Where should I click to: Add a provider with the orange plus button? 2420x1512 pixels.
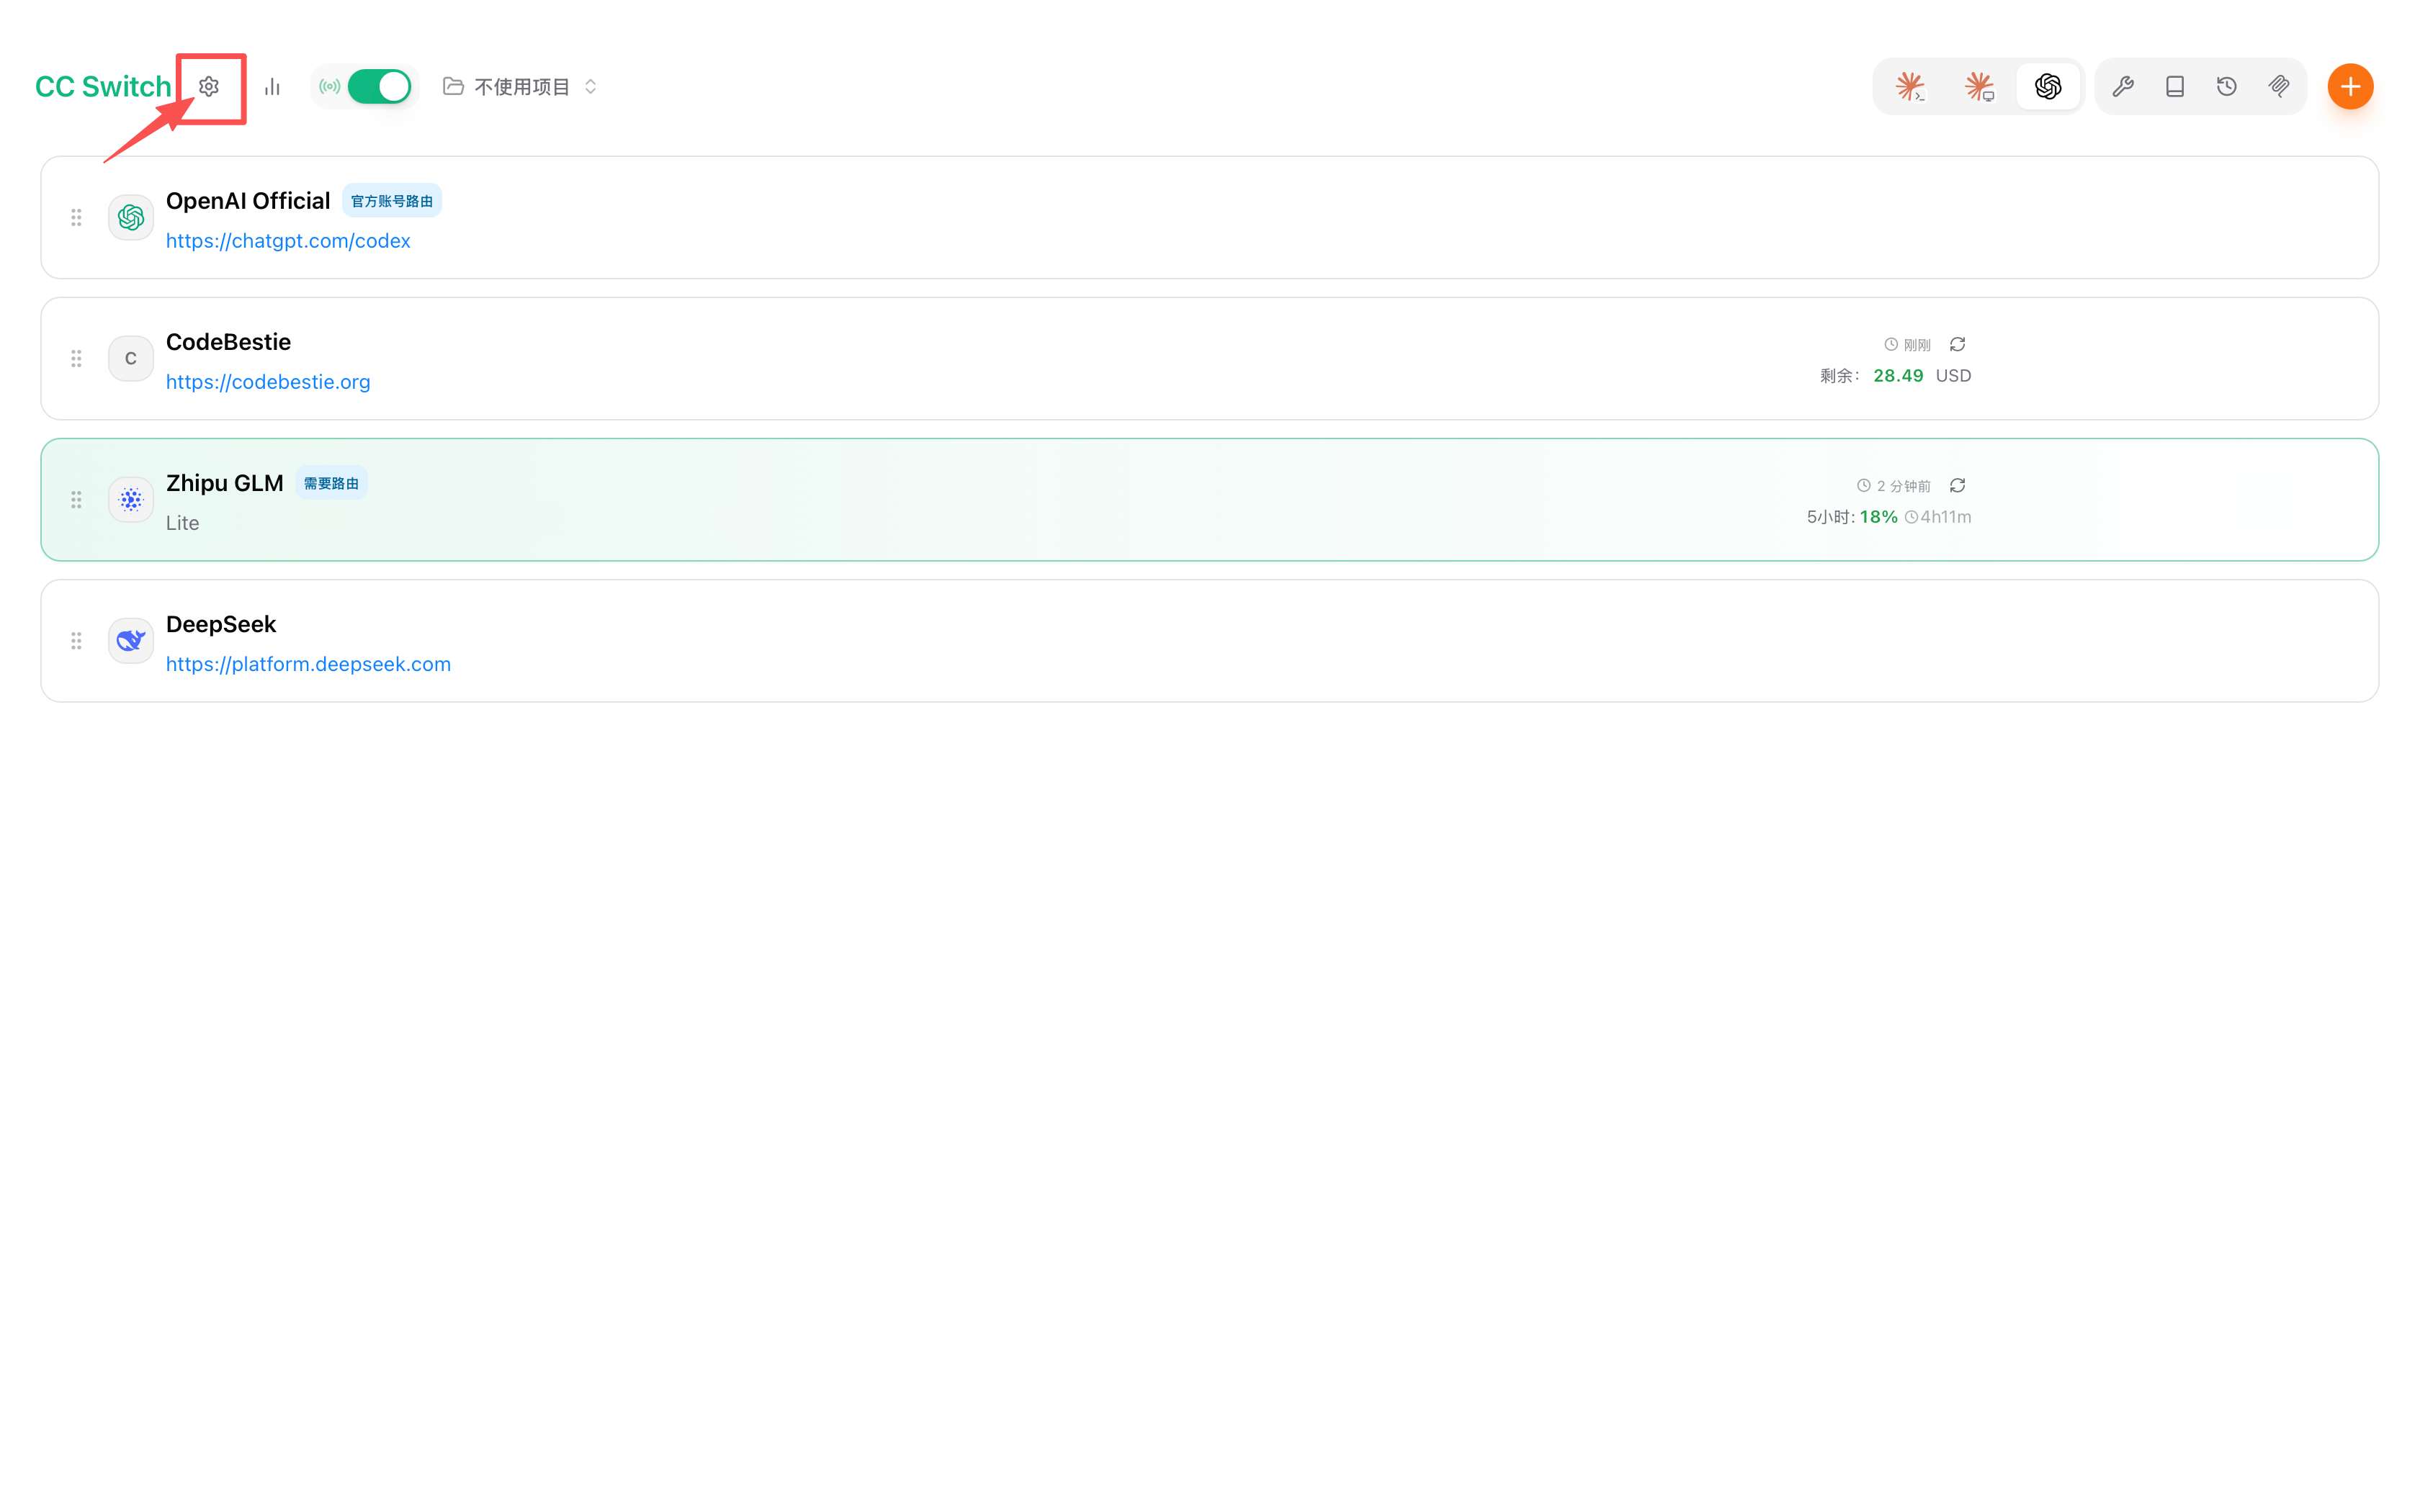pyautogui.click(x=2350, y=87)
